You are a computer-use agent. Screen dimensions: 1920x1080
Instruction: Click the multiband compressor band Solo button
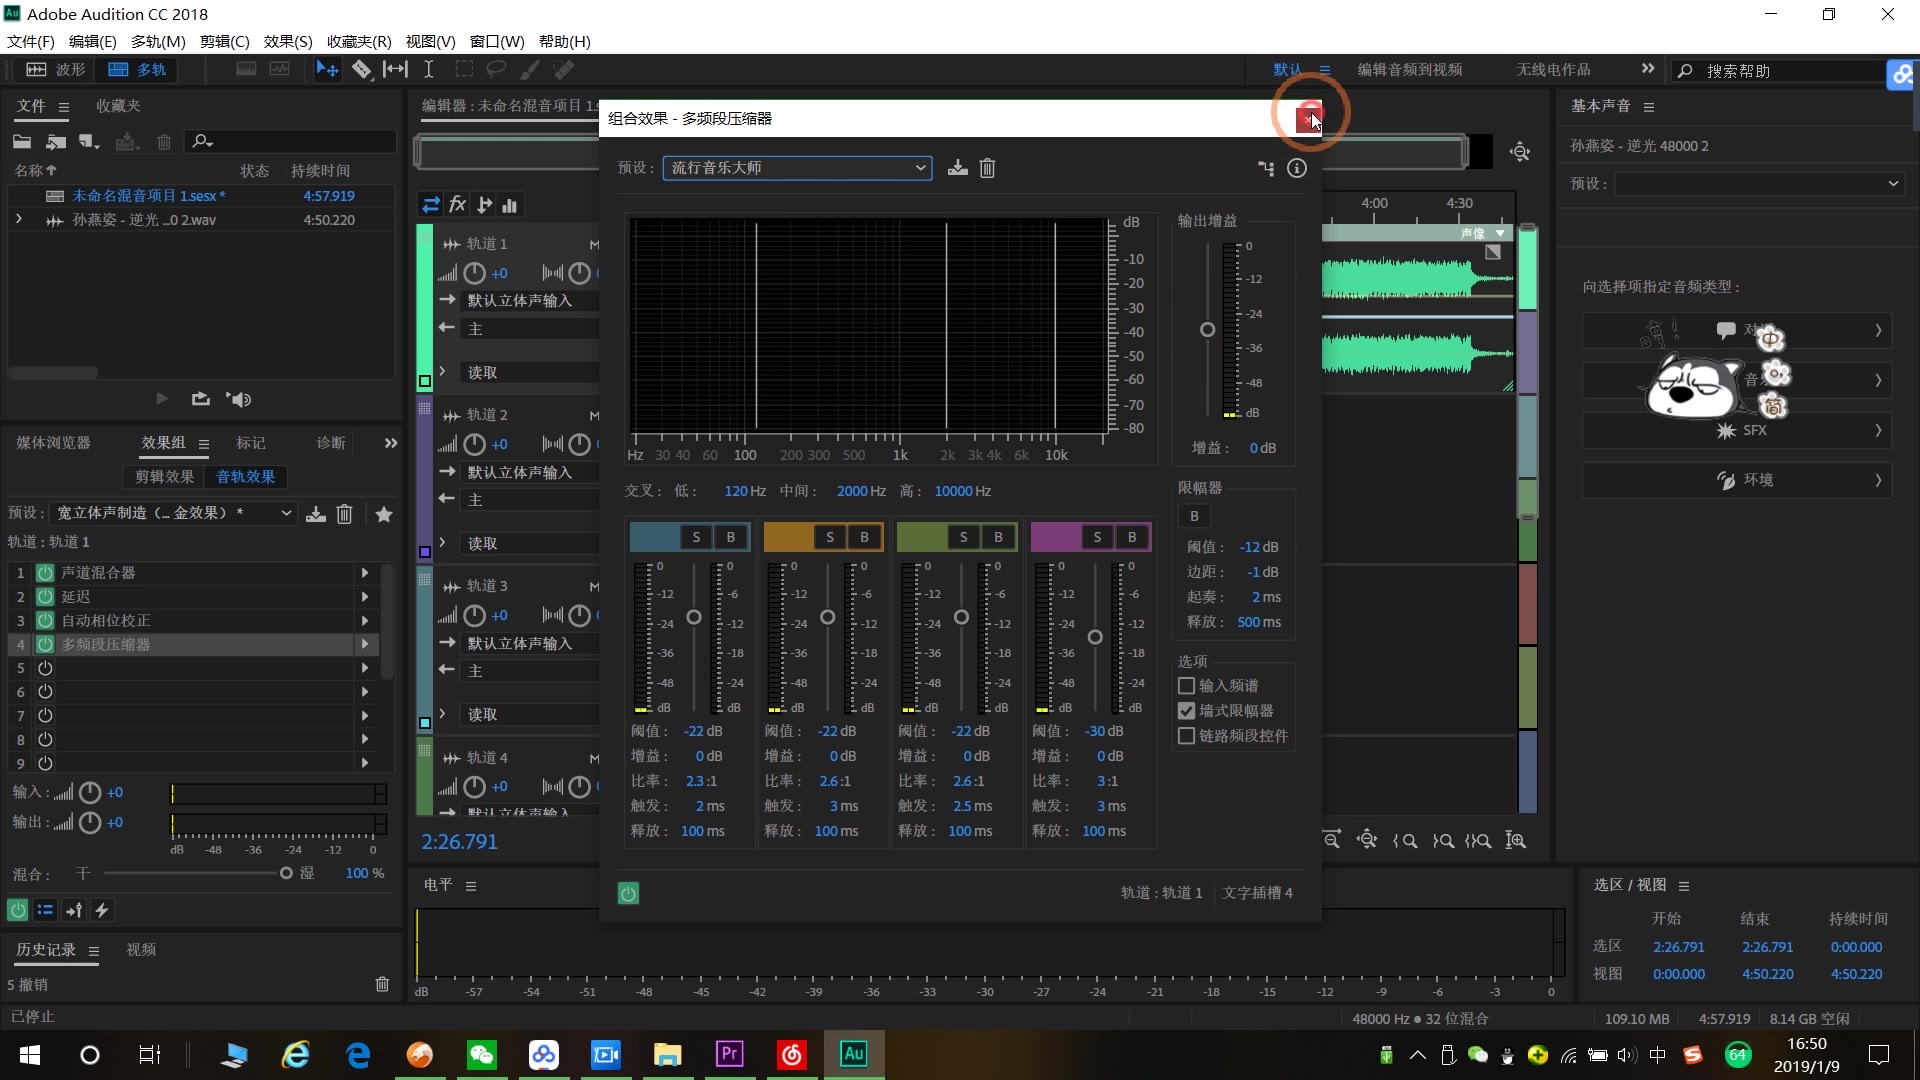pos(695,537)
